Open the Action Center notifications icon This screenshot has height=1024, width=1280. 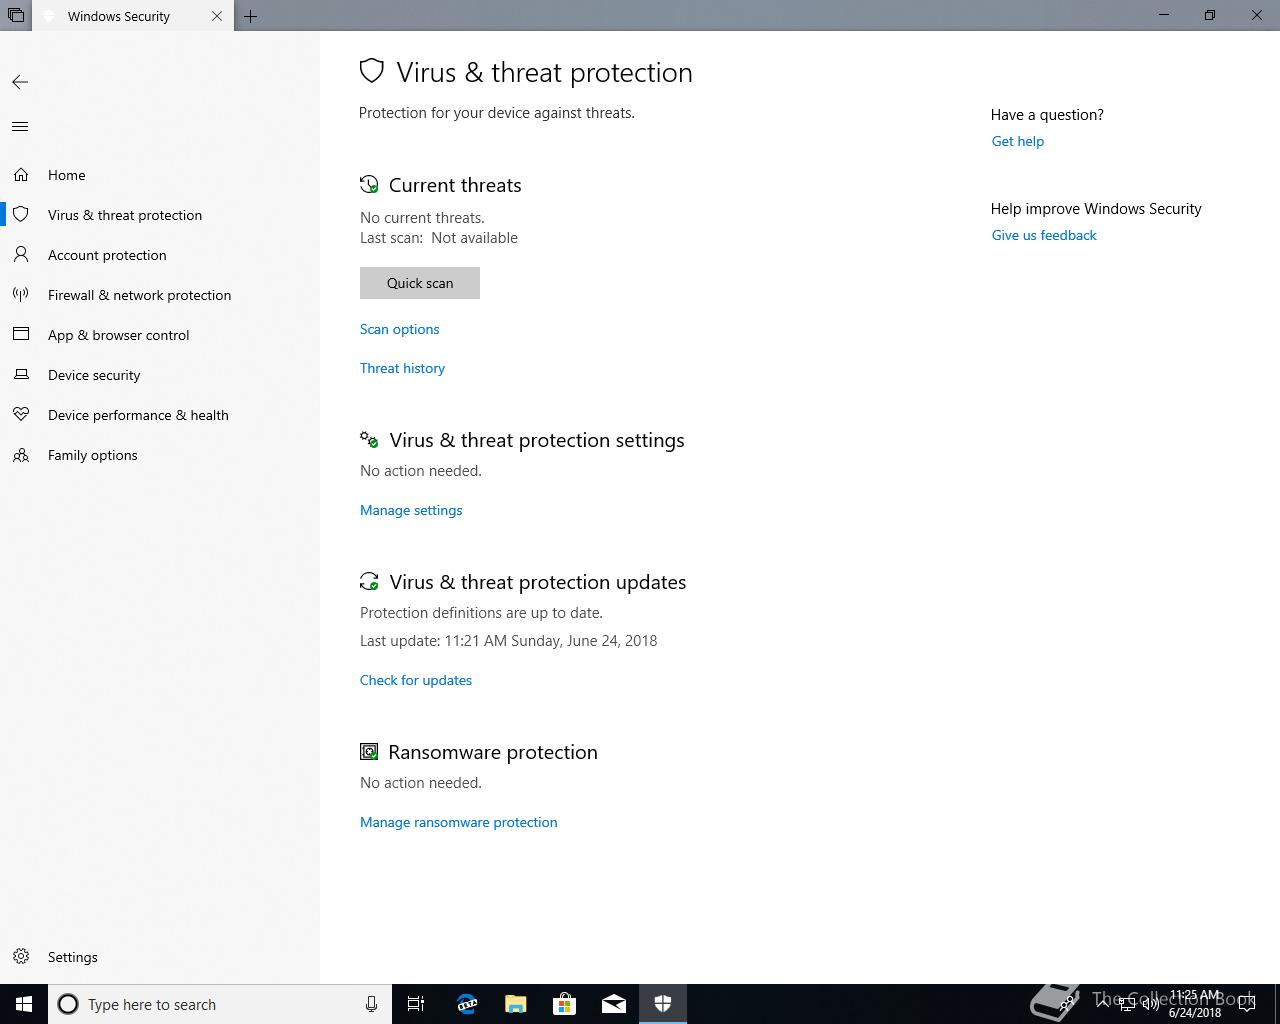[x=1247, y=1004]
